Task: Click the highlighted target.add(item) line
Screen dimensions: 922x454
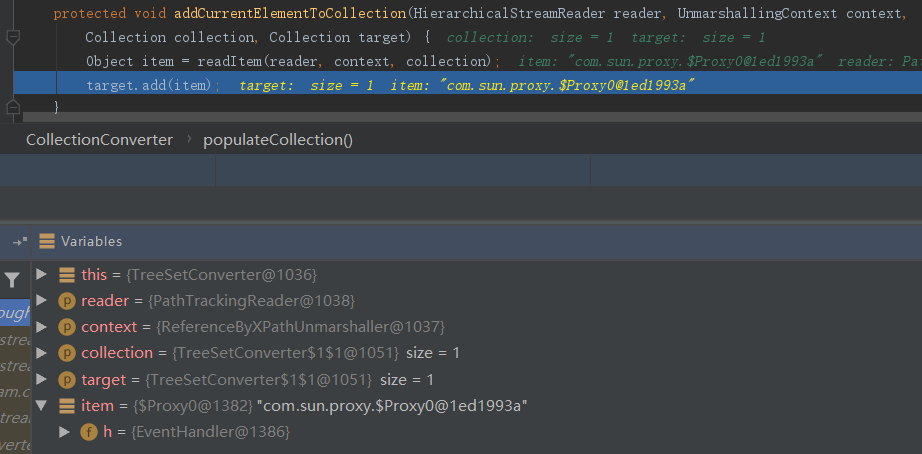Action: click(x=152, y=86)
